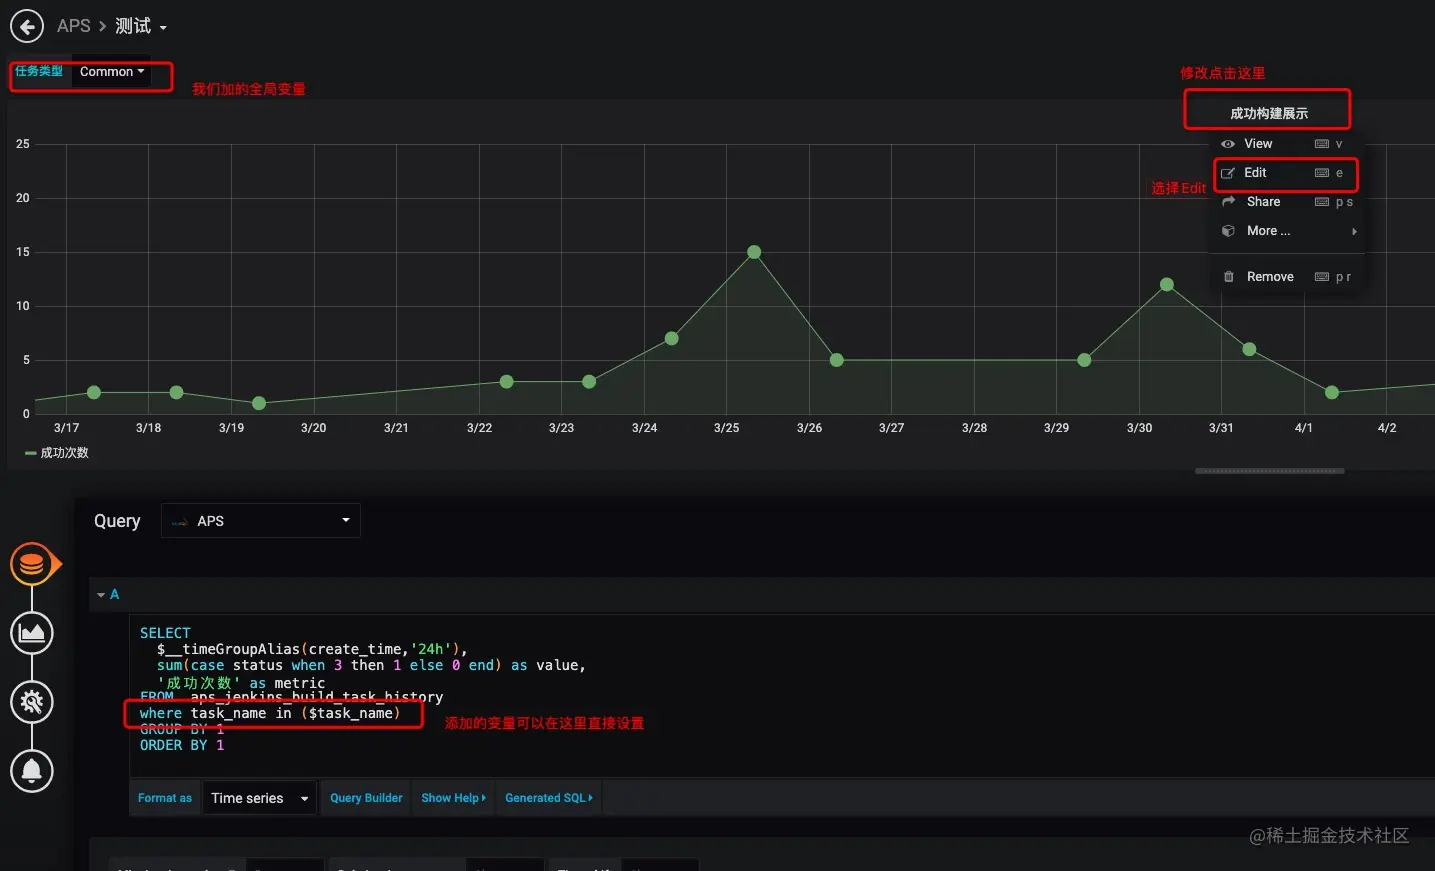
Task: Click the graph data point at value 12
Action: point(1166,285)
